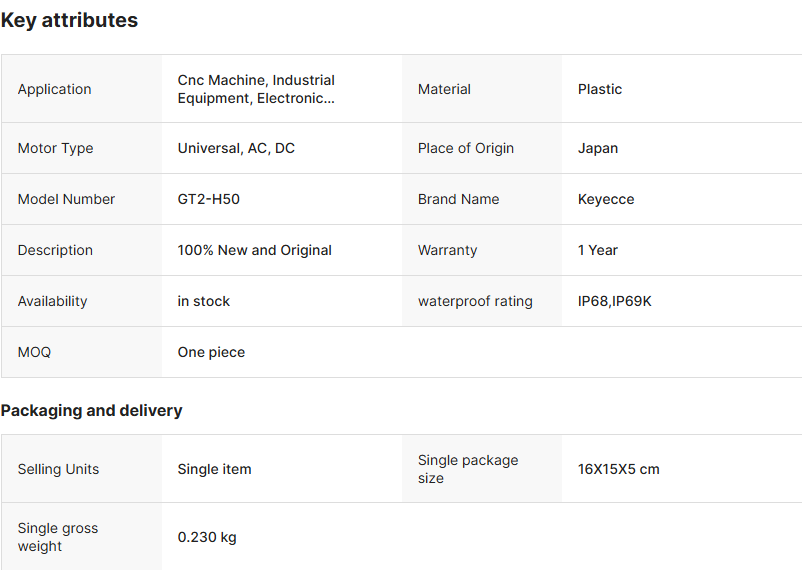This screenshot has height=570, width=802.
Task: Click the Key attributes heading
Action: click(x=69, y=20)
